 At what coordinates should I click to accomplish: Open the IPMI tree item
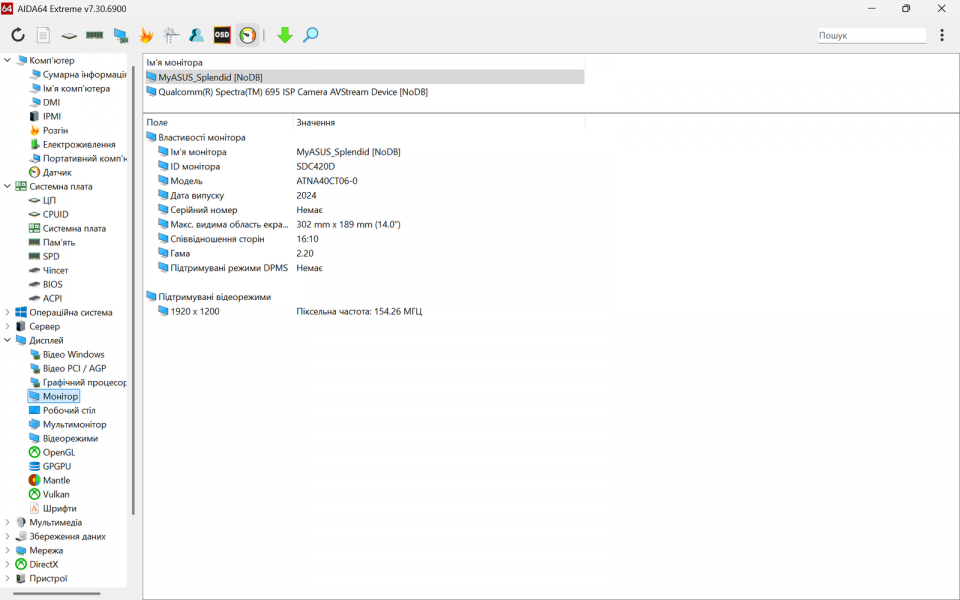pyautogui.click(x=45, y=116)
